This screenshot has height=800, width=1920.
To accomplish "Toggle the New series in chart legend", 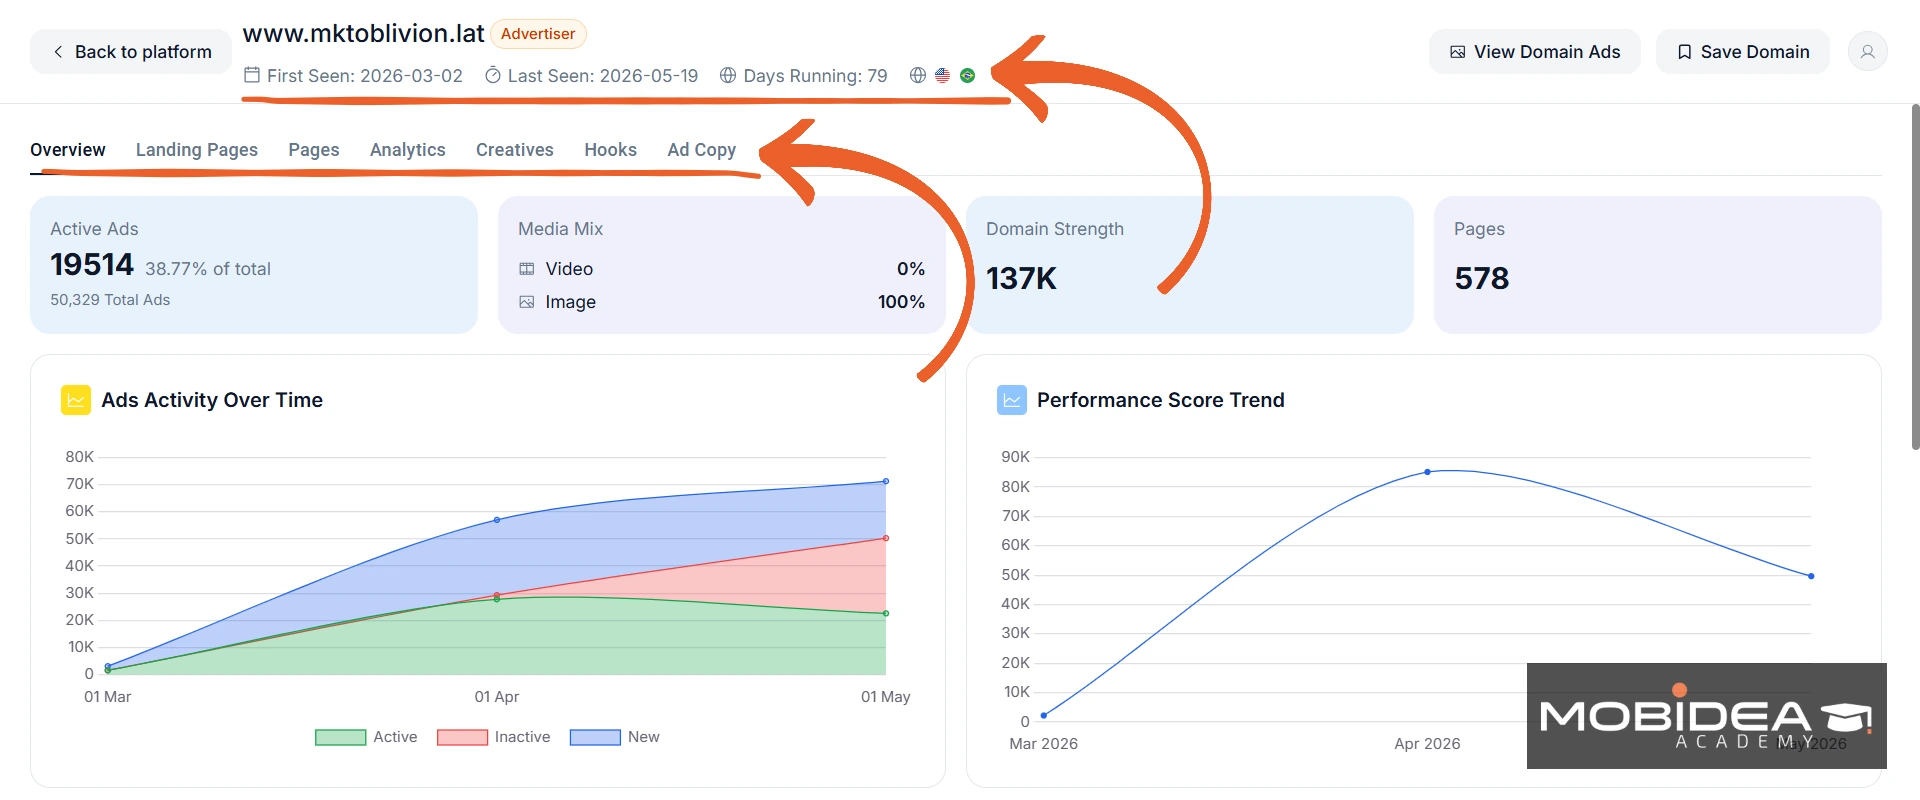I will pyautogui.click(x=615, y=737).
